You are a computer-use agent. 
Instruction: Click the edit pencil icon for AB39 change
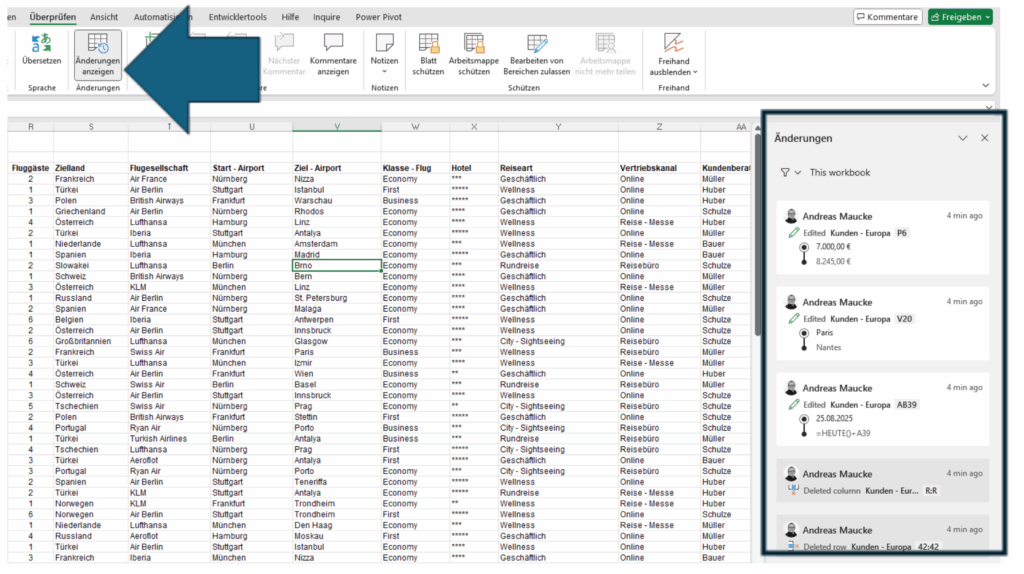pyautogui.click(x=793, y=404)
